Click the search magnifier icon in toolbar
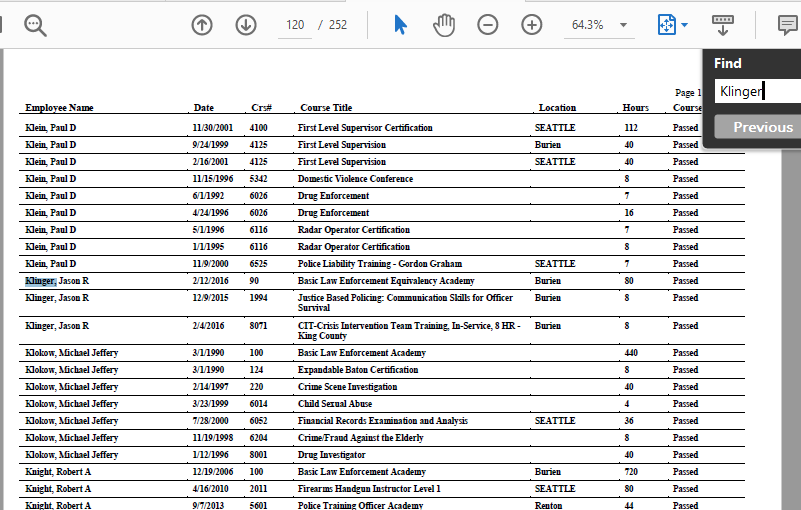 tap(35, 25)
